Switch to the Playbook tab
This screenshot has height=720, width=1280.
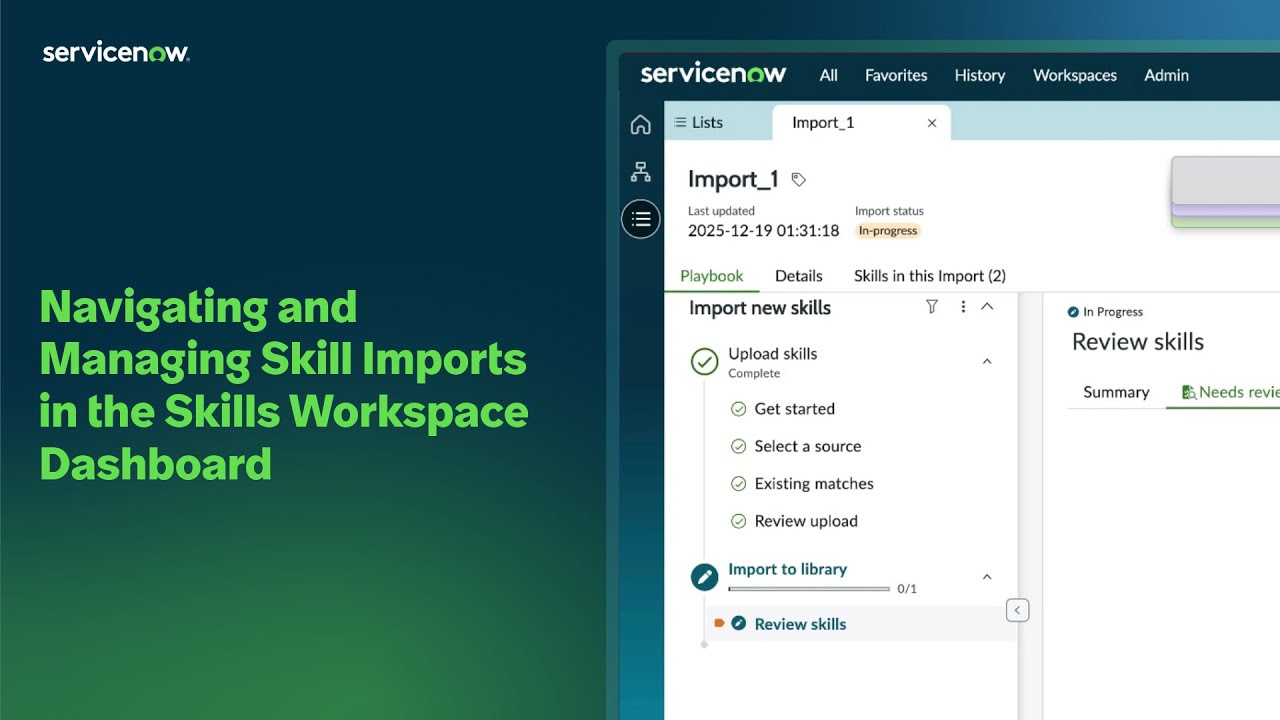[712, 276]
